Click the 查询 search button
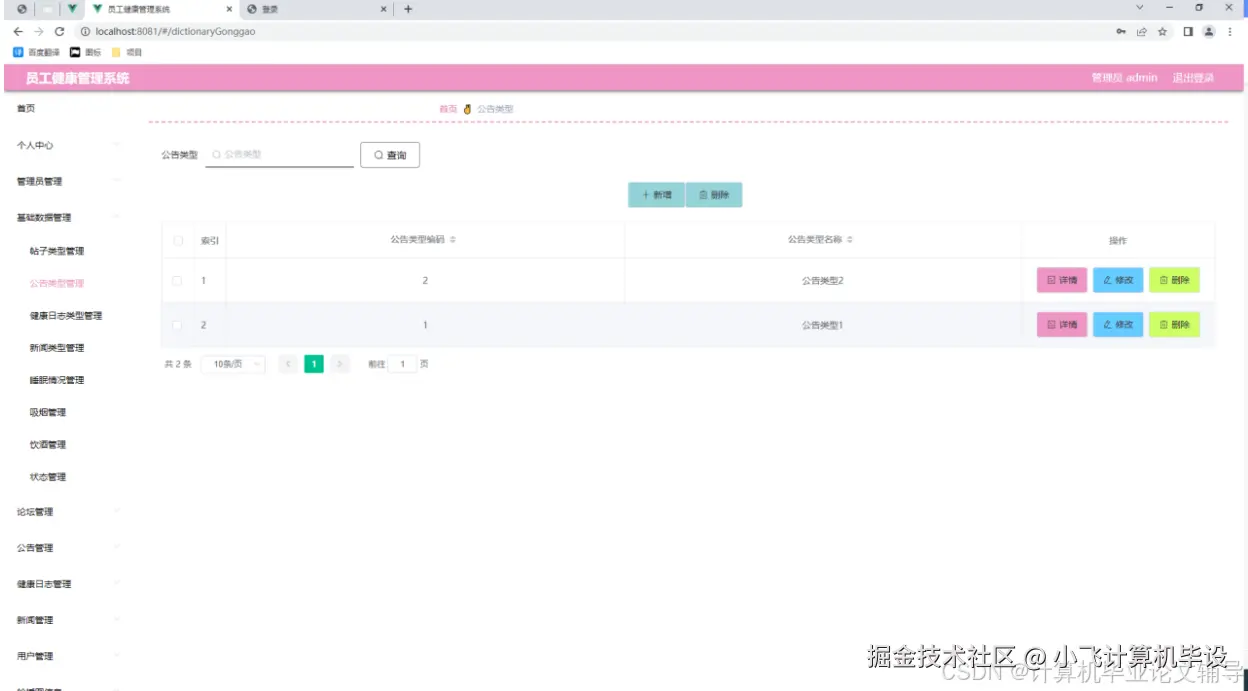Image resolution: width=1248 pixels, height=691 pixels. coord(390,155)
